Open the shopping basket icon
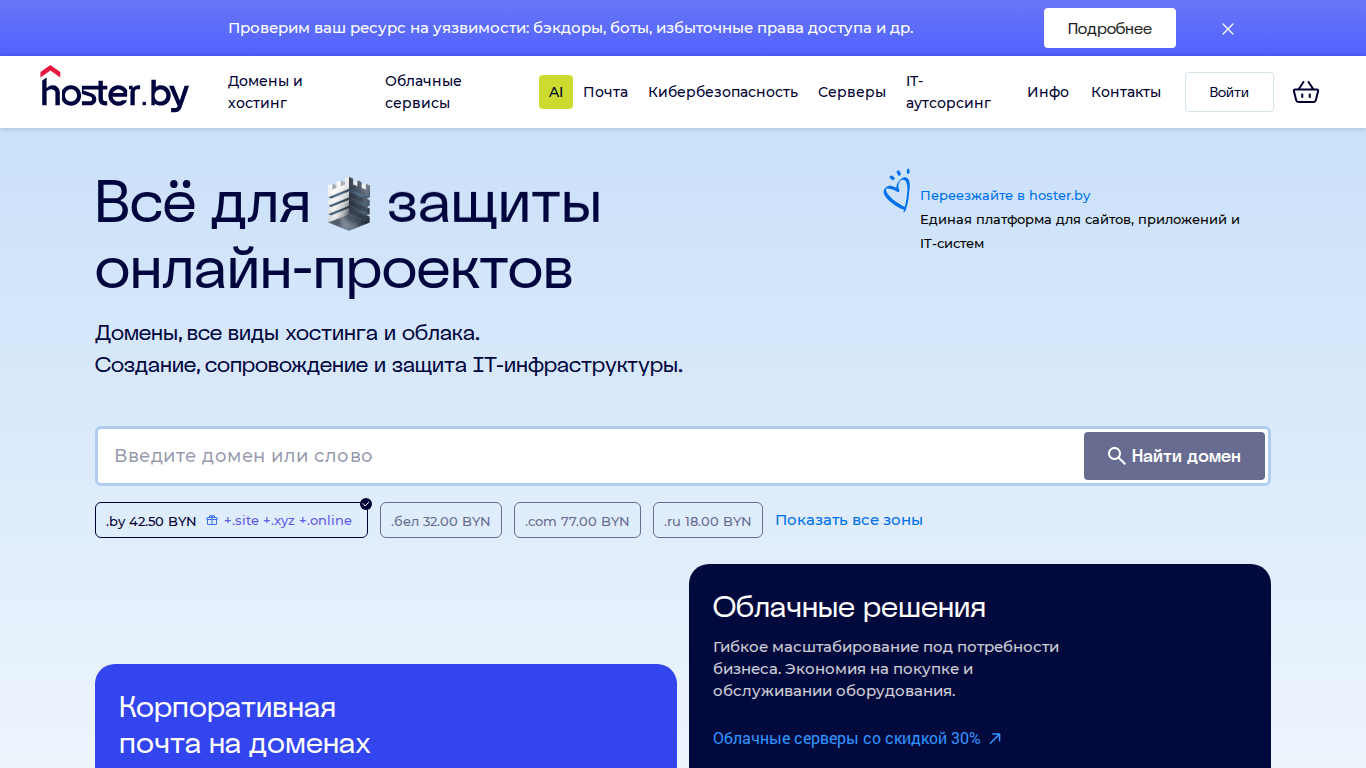 pyautogui.click(x=1306, y=92)
